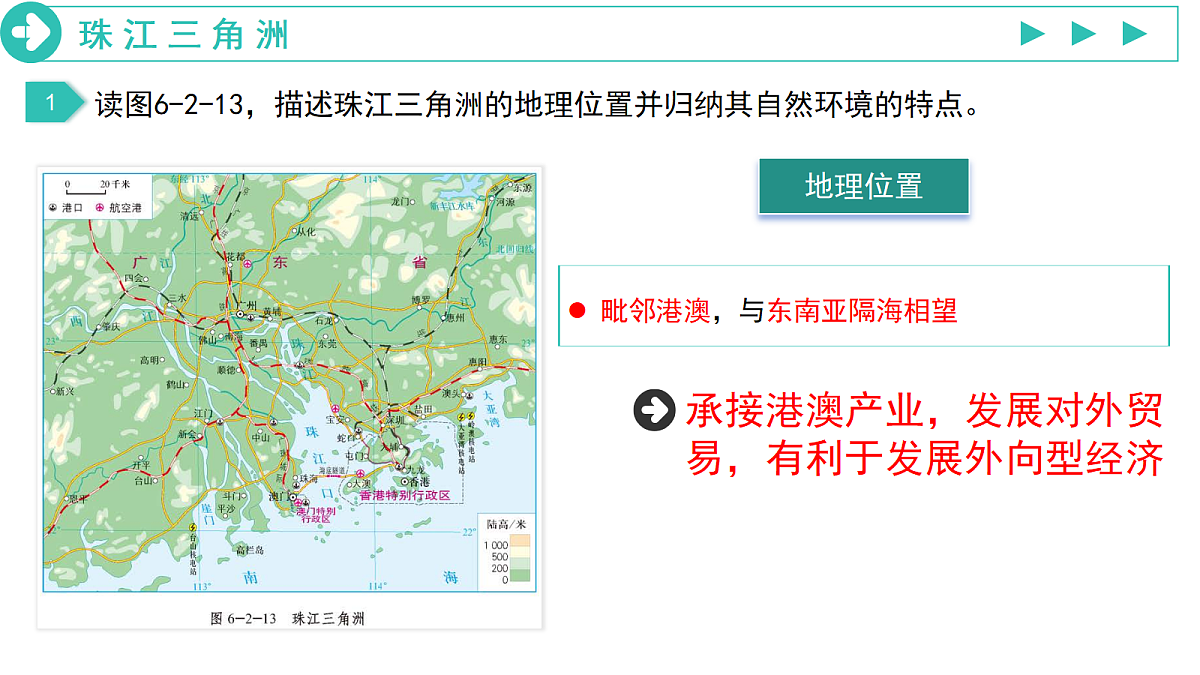Click the conclusion line 易，有利于发展外向型经济
The width and height of the screenshot is (1200, 675).
[925, 459]
